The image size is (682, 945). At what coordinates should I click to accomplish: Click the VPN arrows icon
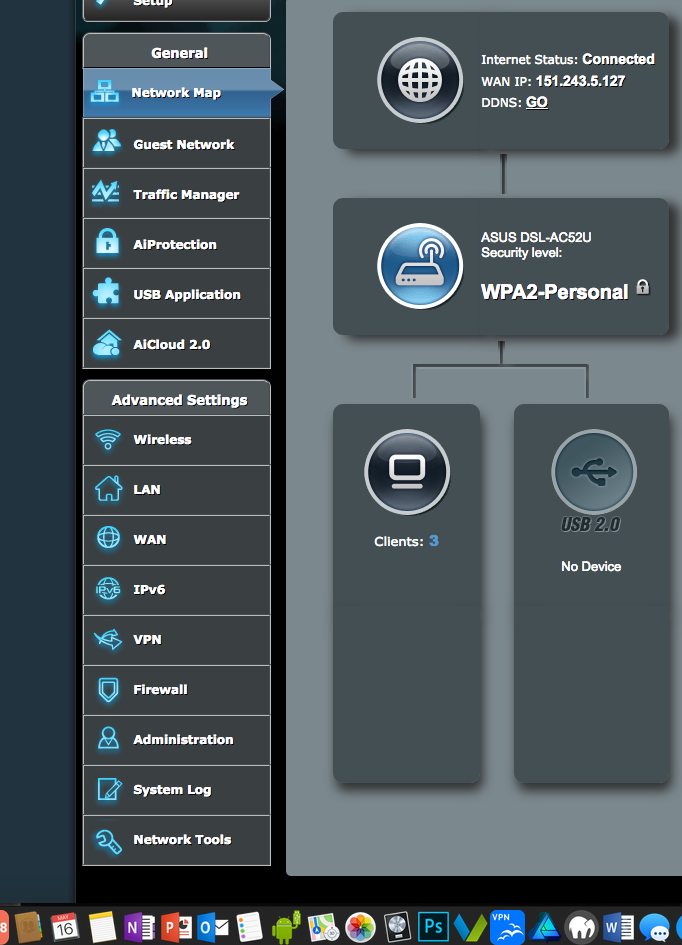click(x=108, y=639)
